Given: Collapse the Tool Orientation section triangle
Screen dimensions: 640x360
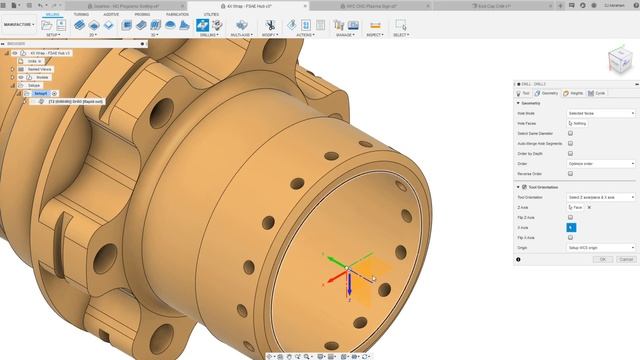Looking at the screenshot, I should coord(518,187).
